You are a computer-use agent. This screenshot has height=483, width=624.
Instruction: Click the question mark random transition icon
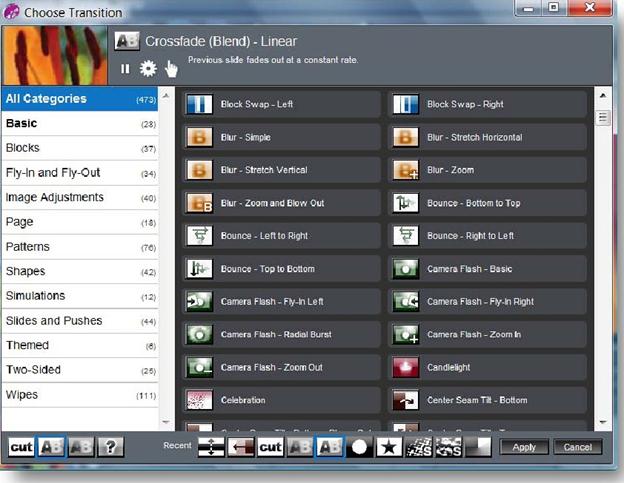[x=110, y=447]
